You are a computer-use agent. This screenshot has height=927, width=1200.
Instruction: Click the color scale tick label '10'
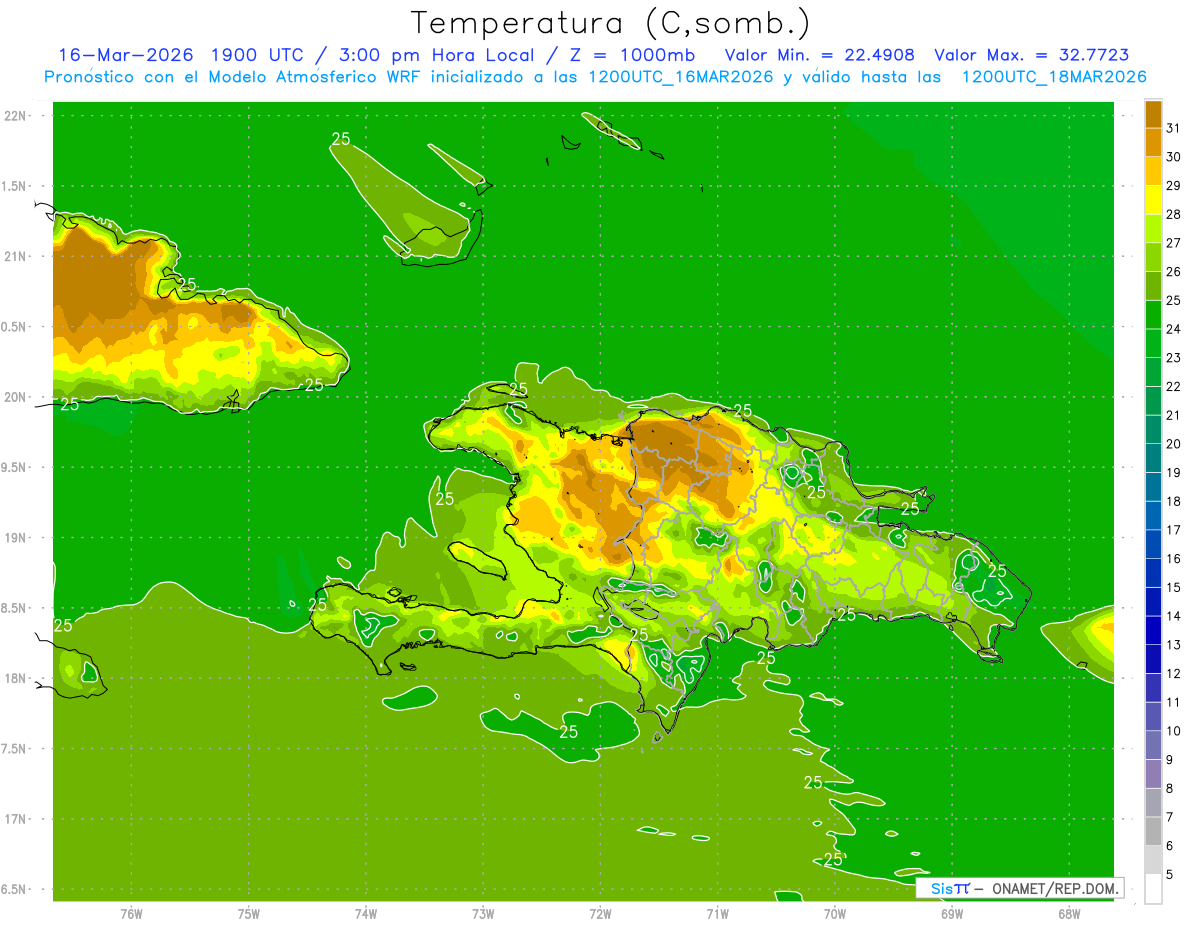(1173, 731)
